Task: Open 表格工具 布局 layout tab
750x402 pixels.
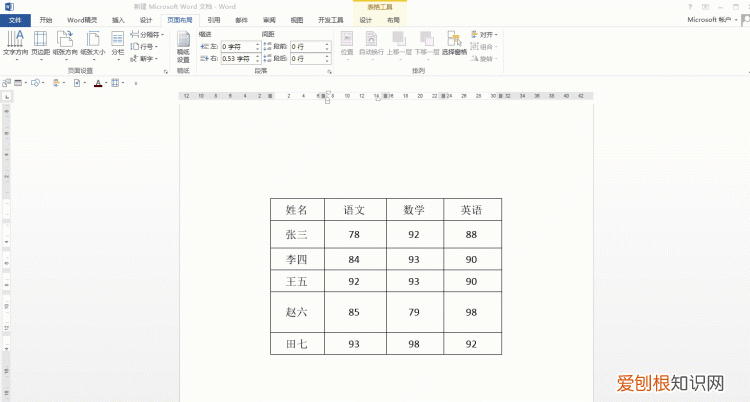Action: pos(393,20)
